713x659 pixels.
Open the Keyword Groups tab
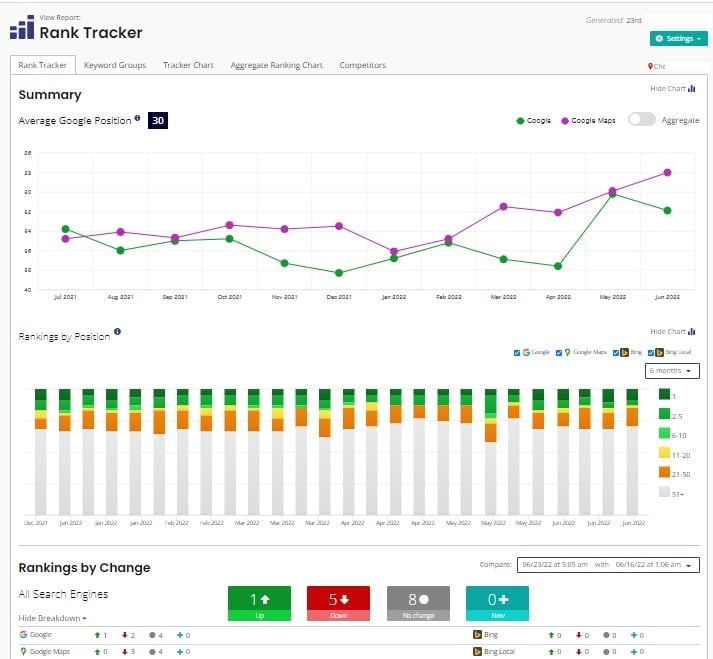coord(115,65)
